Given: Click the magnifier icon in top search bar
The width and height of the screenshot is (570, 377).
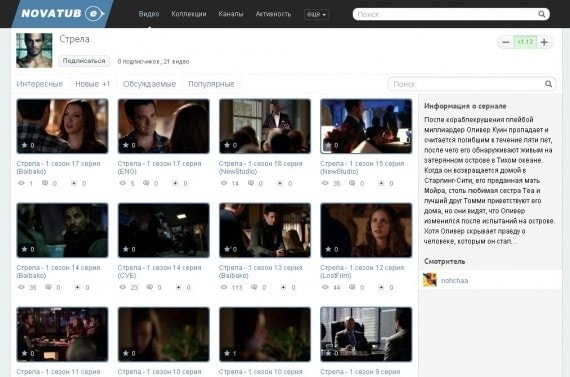Looking at the screenshot, I should click(x=541, y=14).
